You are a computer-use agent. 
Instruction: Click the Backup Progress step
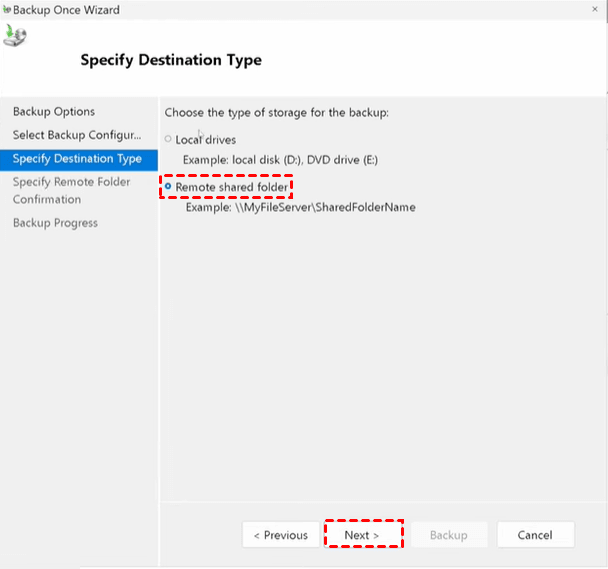point(55,223)
